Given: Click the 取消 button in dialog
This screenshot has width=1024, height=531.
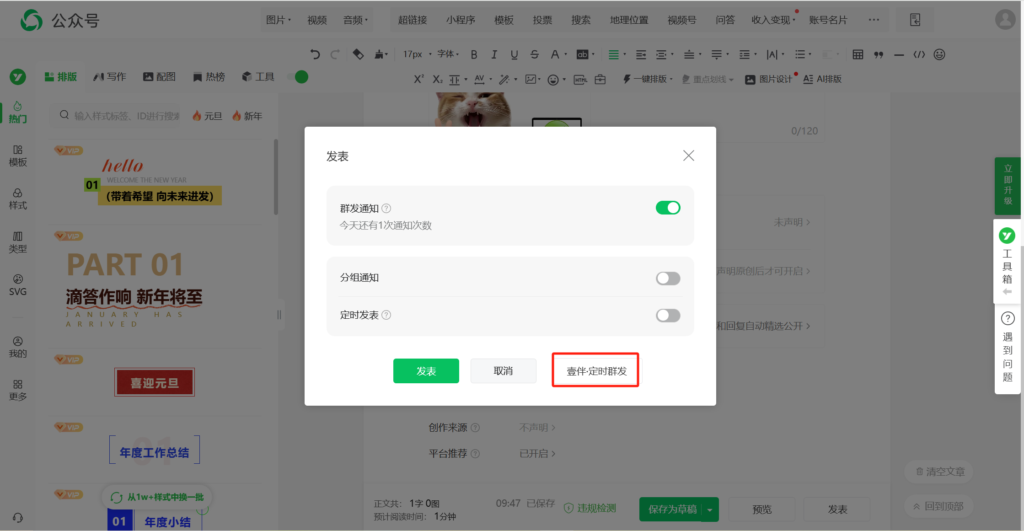Looking at the screenshot, I should coord(504,371).
